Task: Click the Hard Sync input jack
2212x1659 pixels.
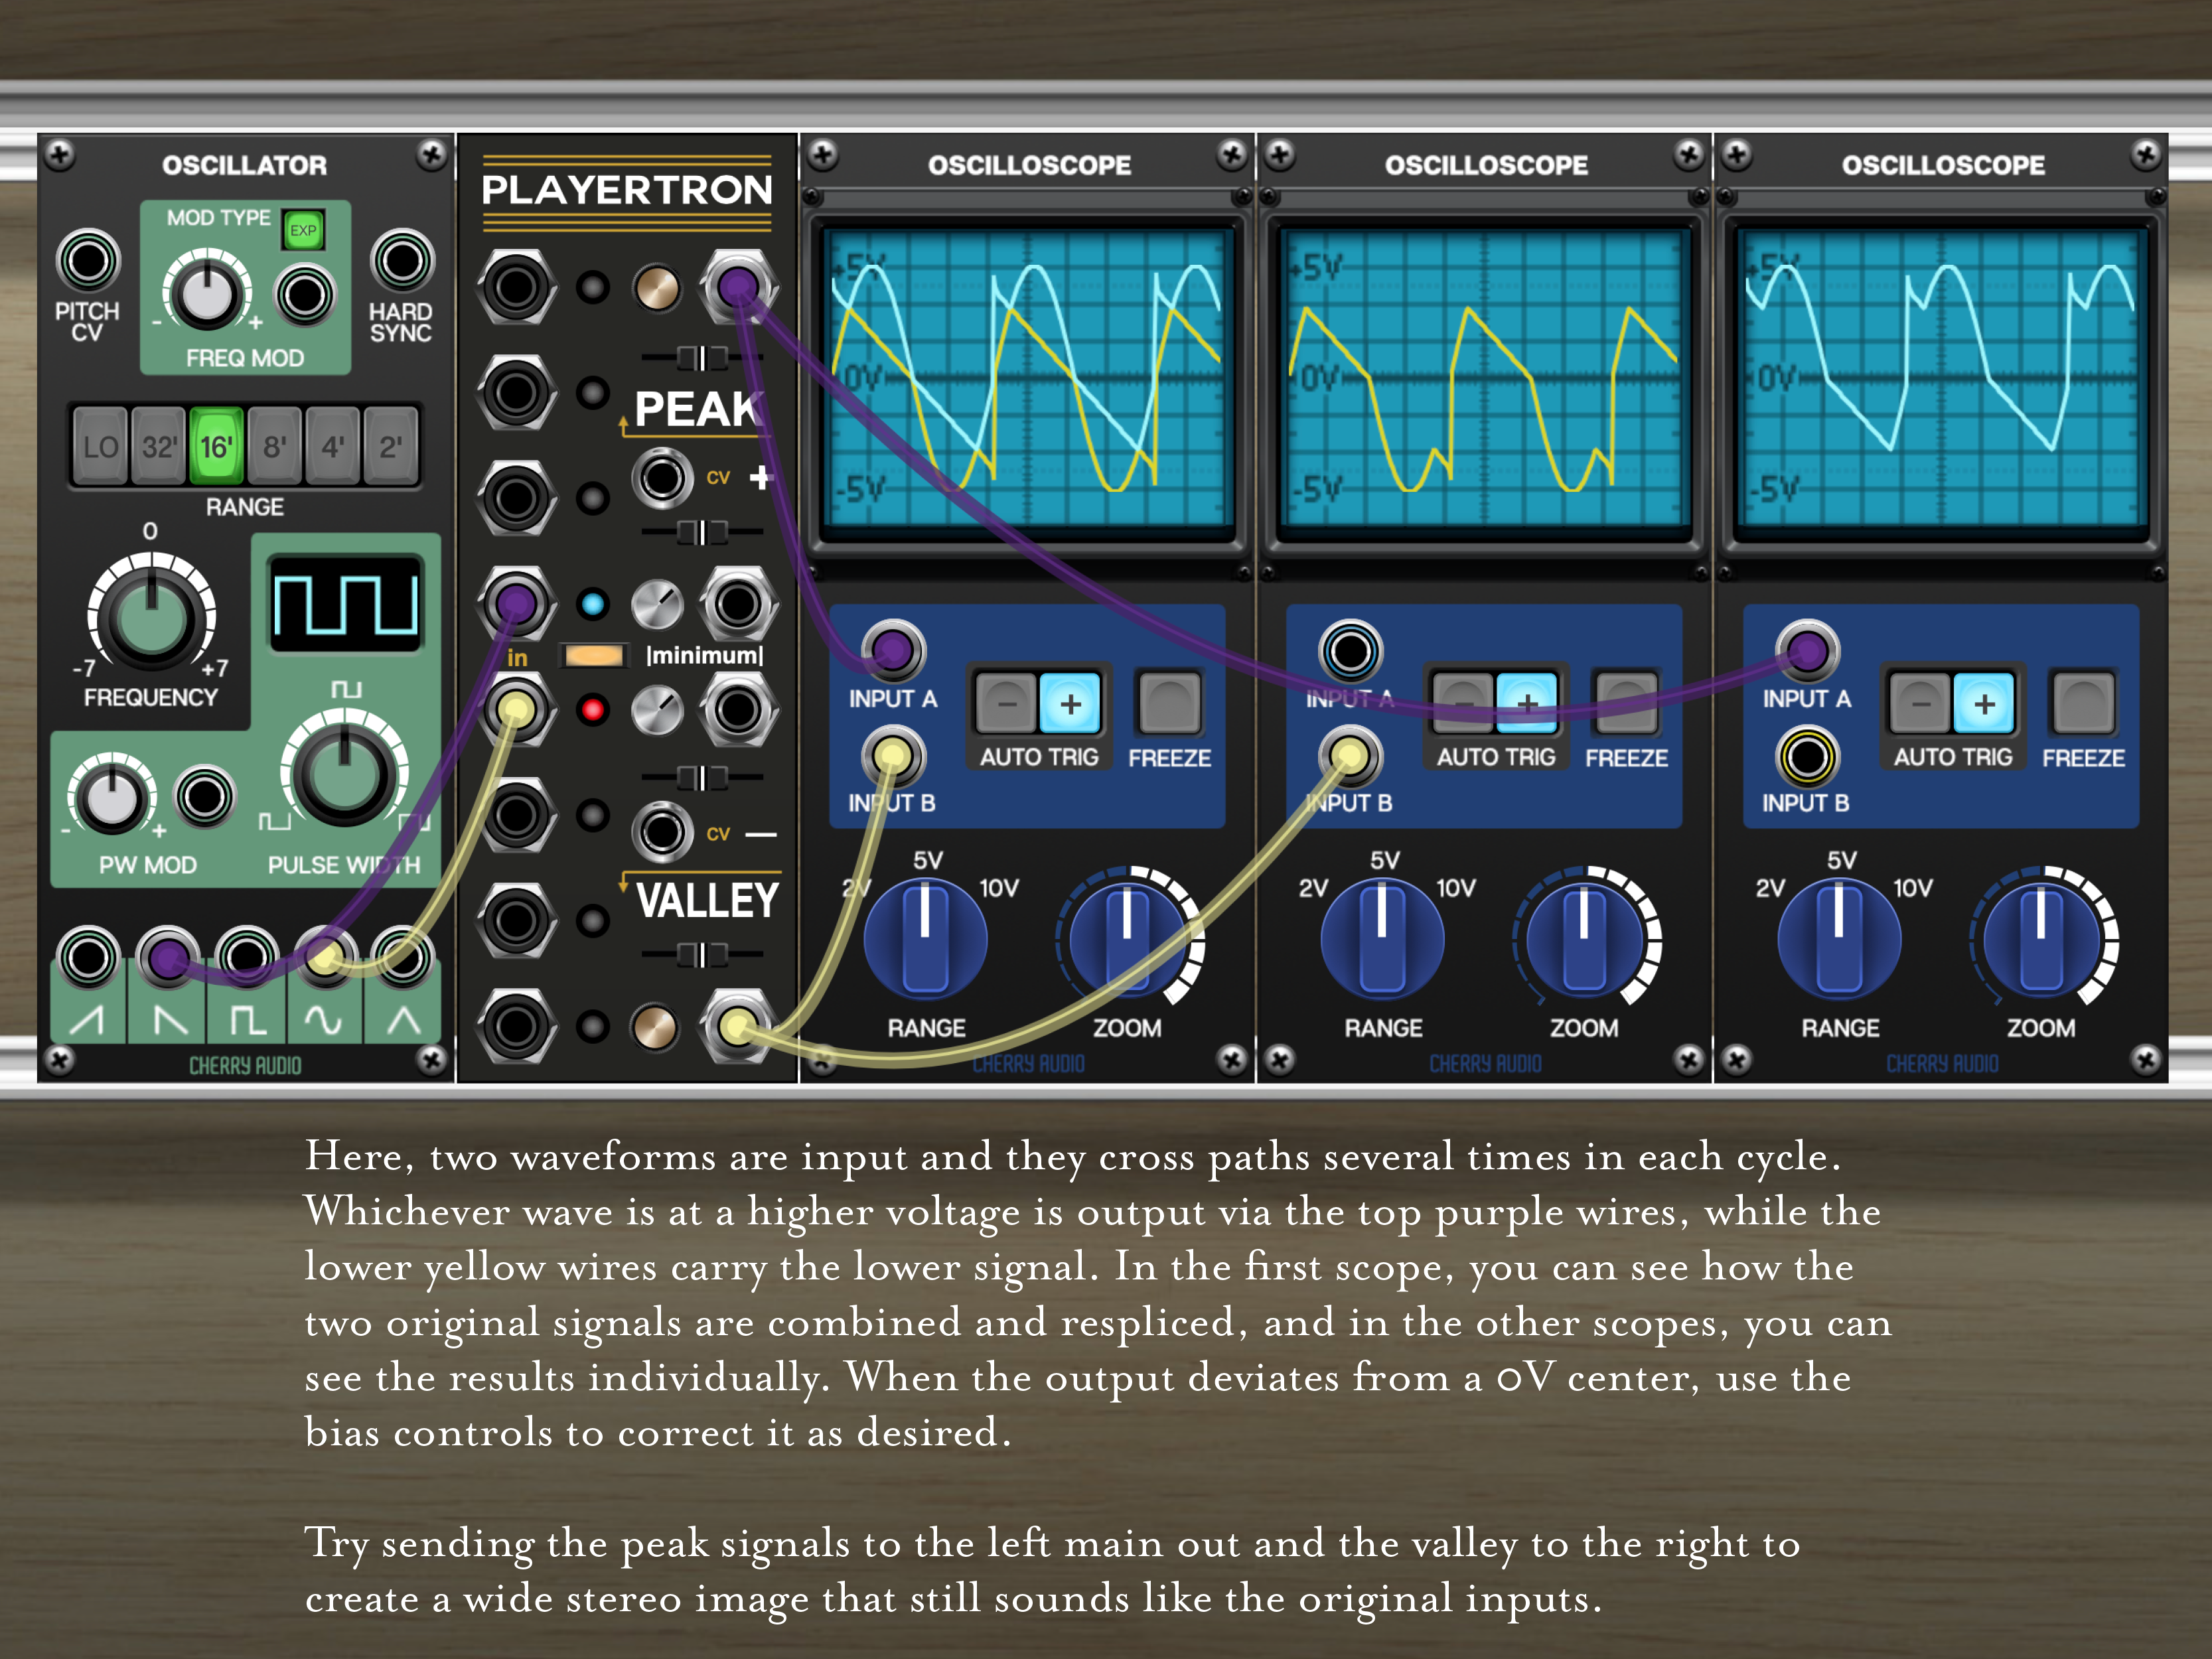Action: tap(402, 261)
